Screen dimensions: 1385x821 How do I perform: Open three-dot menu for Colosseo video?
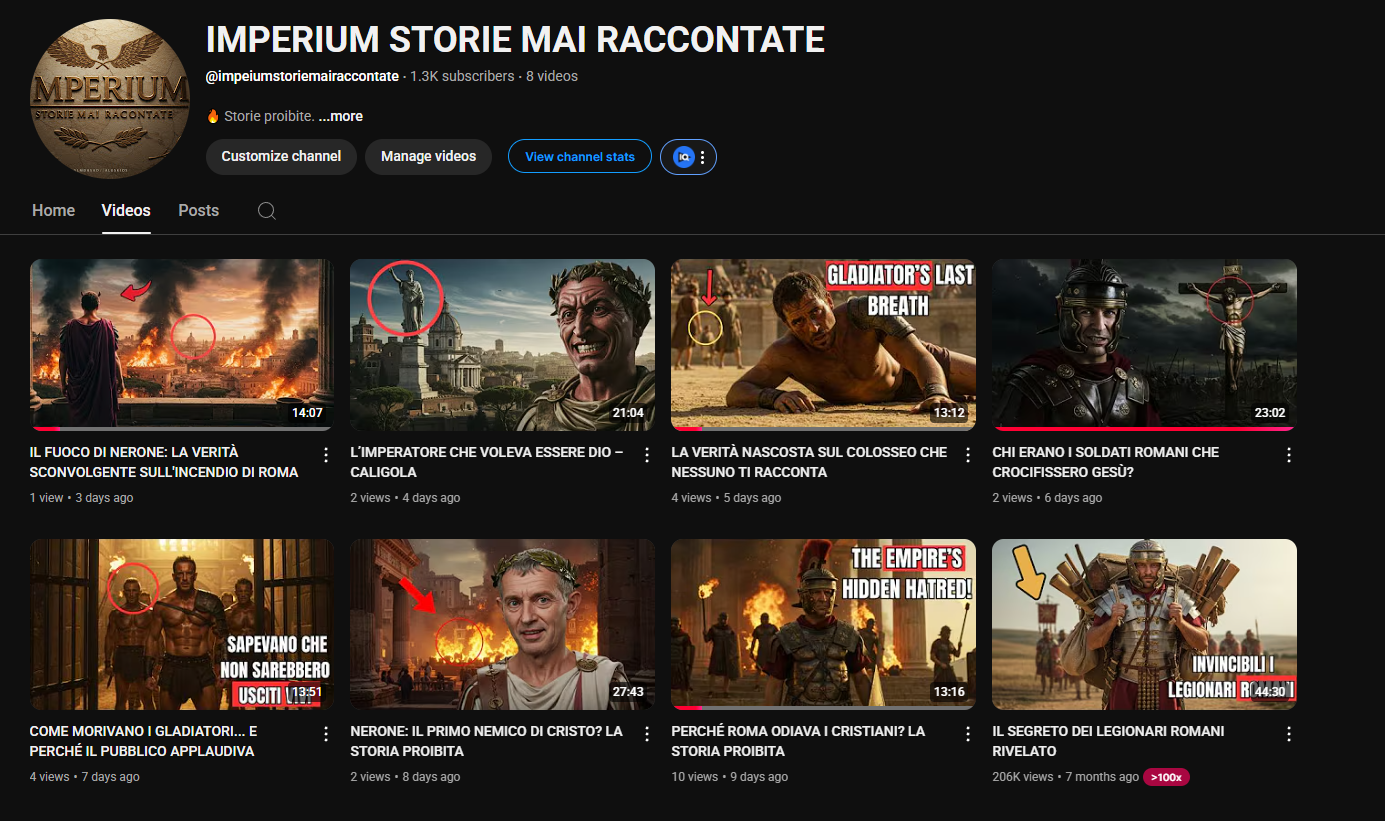[968, 455]
